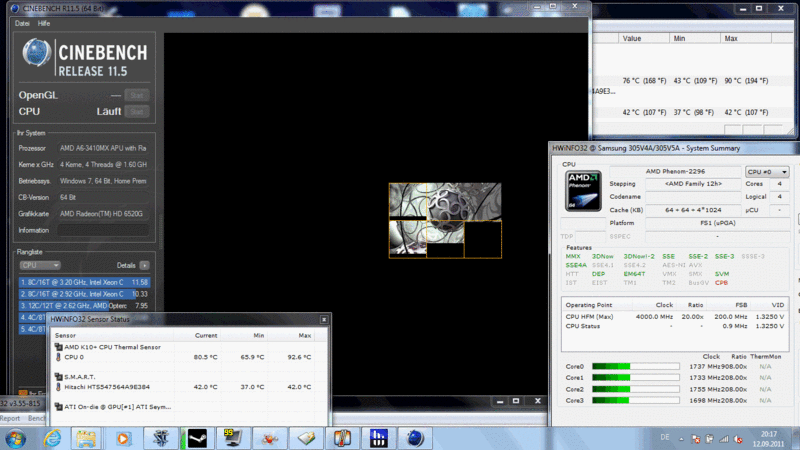Expand ranking Details arrow button

[145, 265]
